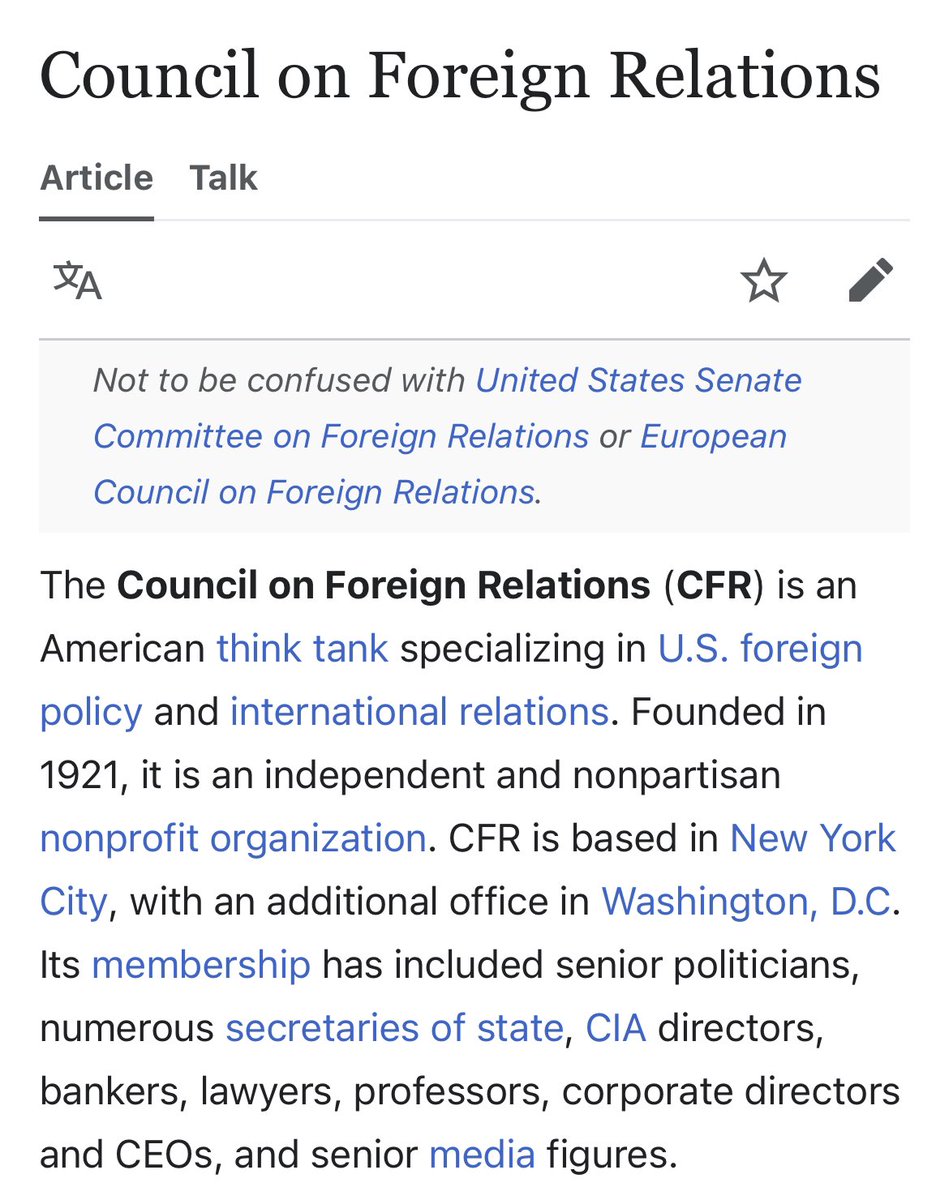Image resolution: width=949 pixels, height=1200 pixels.
Task: Tap the "Not to be confused with" hatnote
Action: (x=280, y=381)
